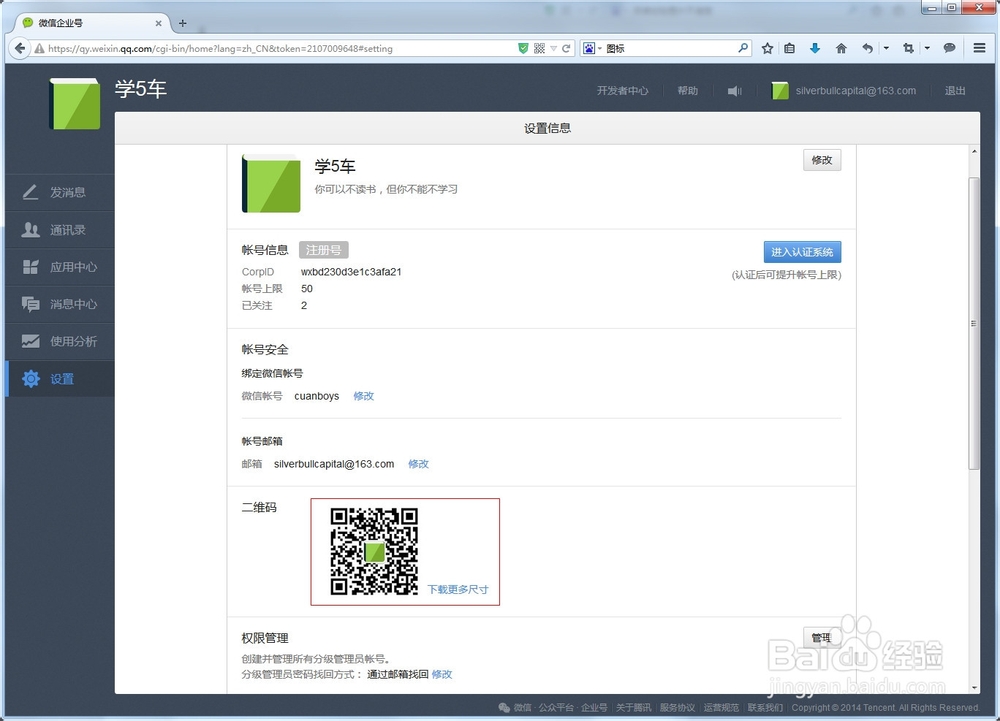This screenshot has height=721, width=1000.
Task: Click the 学5车 green logo in header
Action: pyautogui.click(x=75, y=104)
